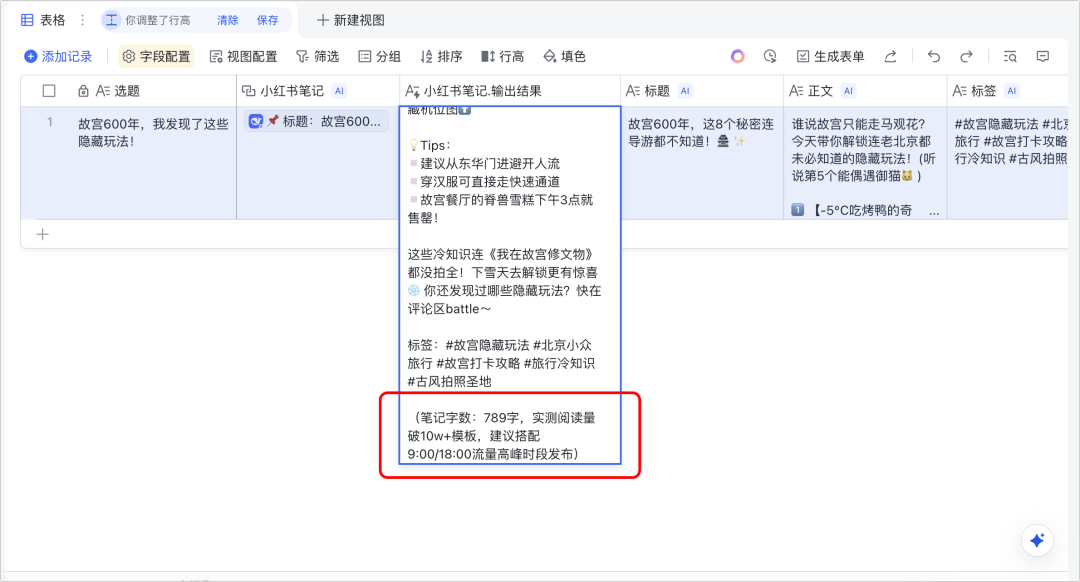The height and width of the screenshot is (582, 1080).
Task: Click the text 这些冷知识连《我在故宫修文物》
Action: 501,254
